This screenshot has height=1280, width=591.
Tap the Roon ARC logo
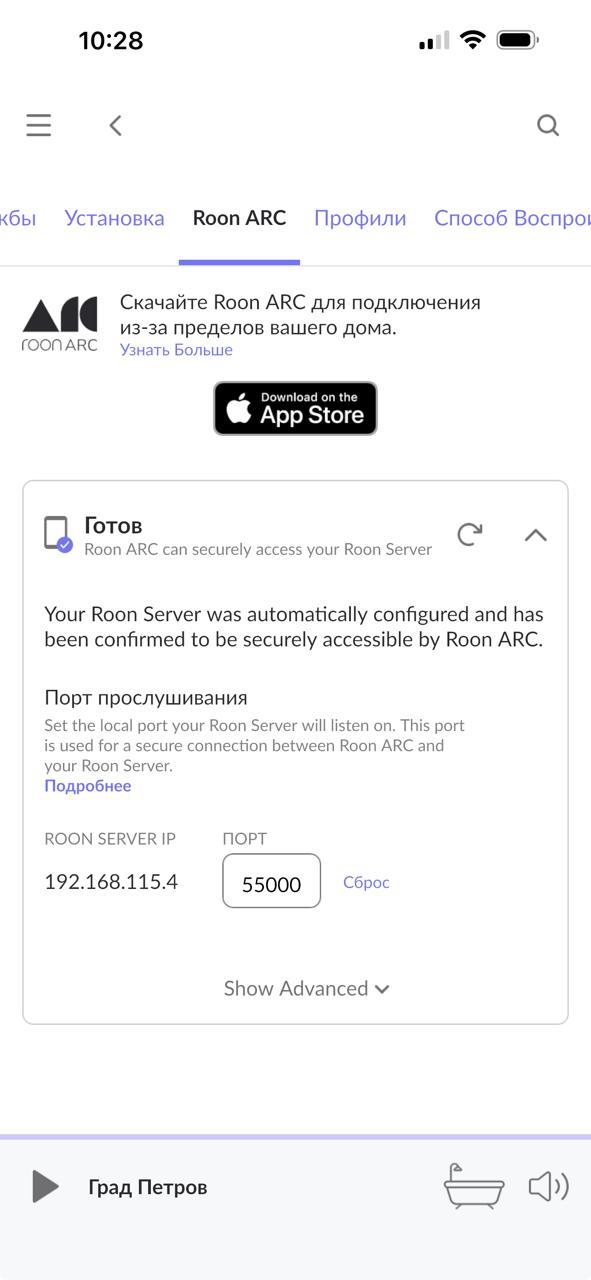point(60,325)
